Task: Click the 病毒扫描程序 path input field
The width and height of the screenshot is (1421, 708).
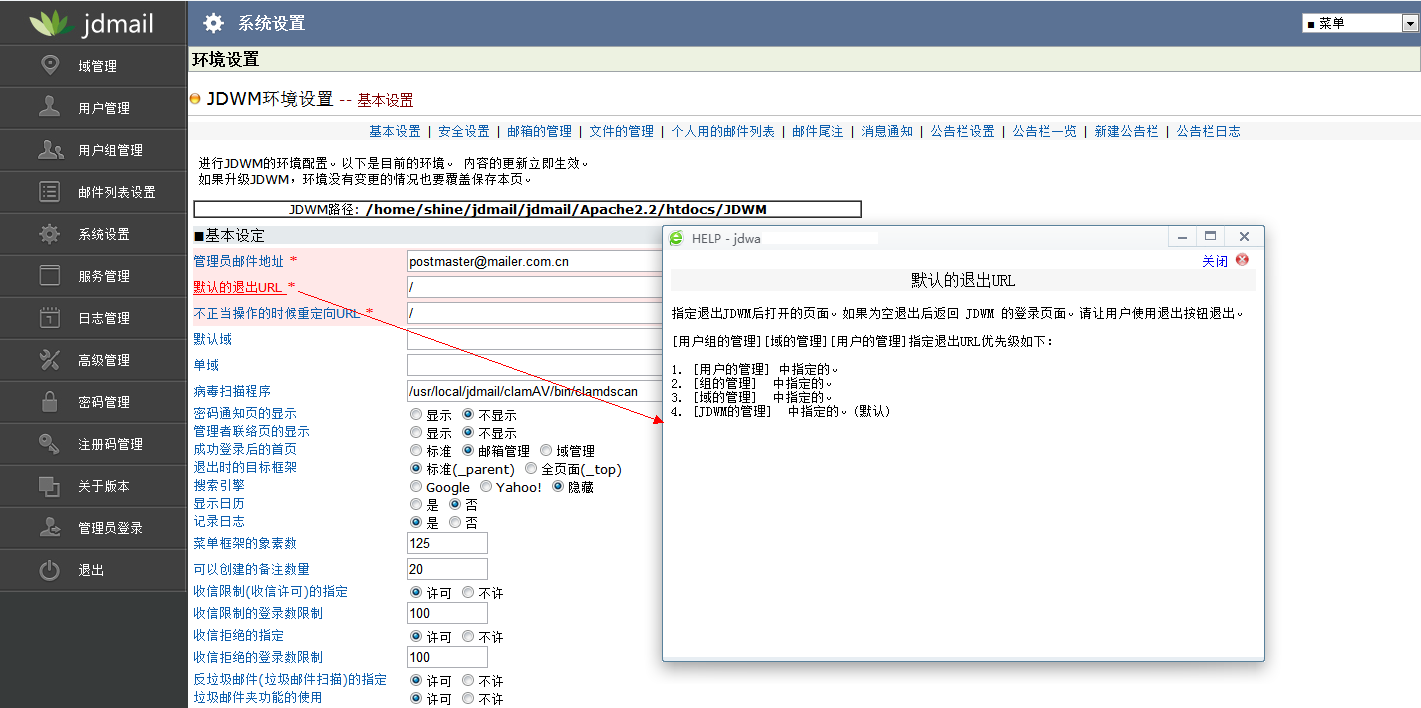Action: pos(535,391)
